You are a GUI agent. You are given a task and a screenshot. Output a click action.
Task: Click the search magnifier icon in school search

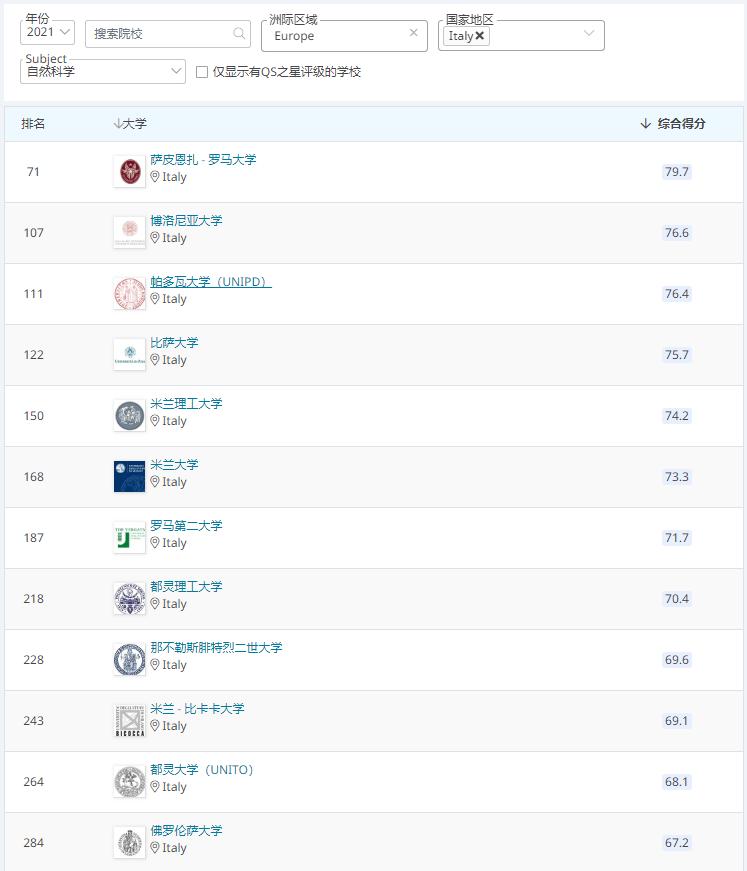point(239,33)
